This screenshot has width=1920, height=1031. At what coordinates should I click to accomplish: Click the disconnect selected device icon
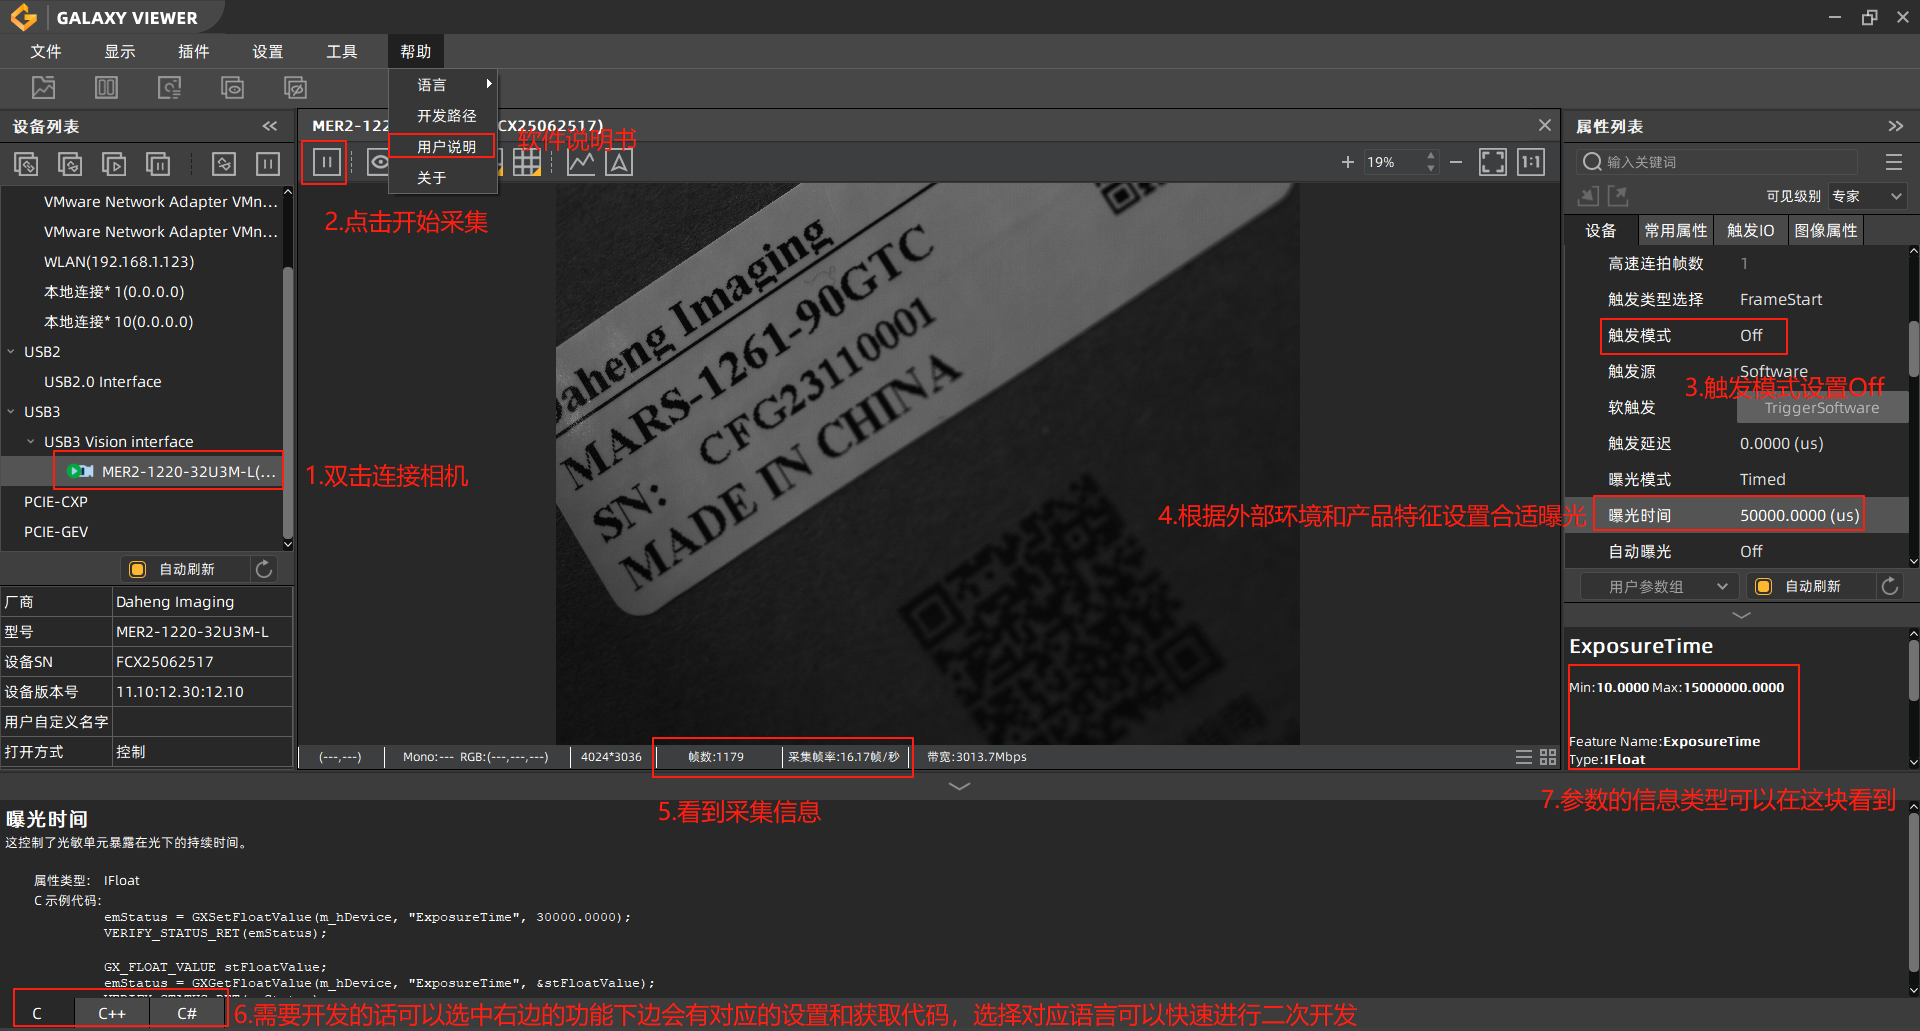pos(224,163)
